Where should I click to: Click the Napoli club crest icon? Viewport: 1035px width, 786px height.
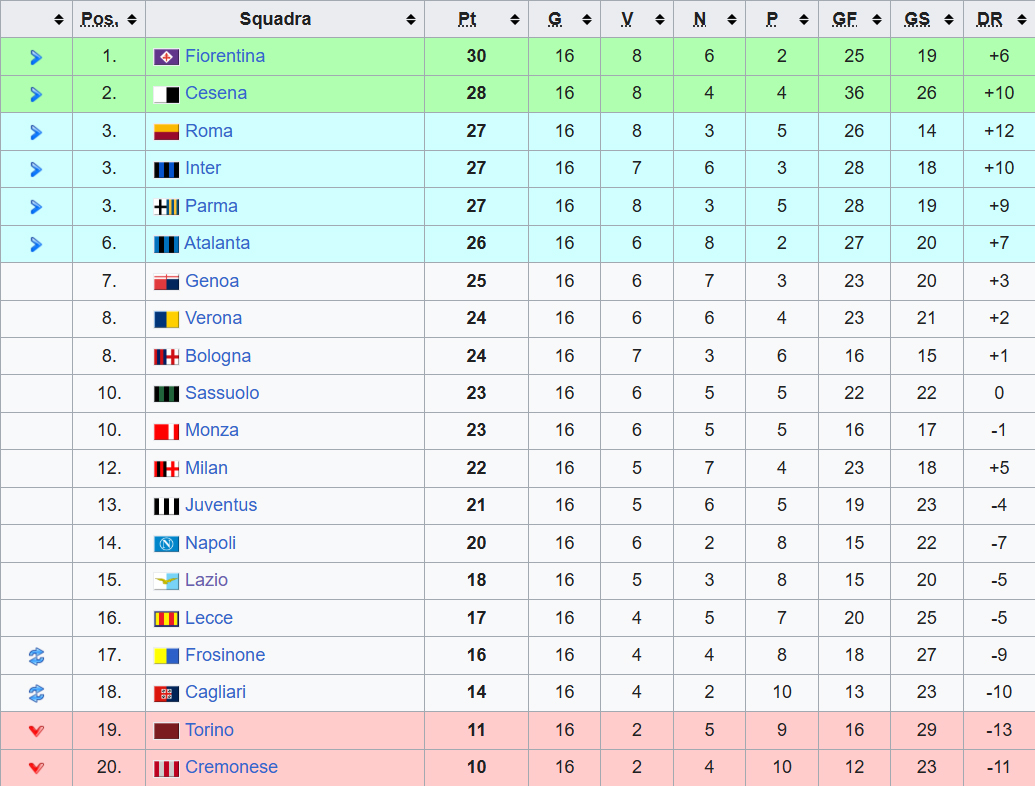click(166, 544)
